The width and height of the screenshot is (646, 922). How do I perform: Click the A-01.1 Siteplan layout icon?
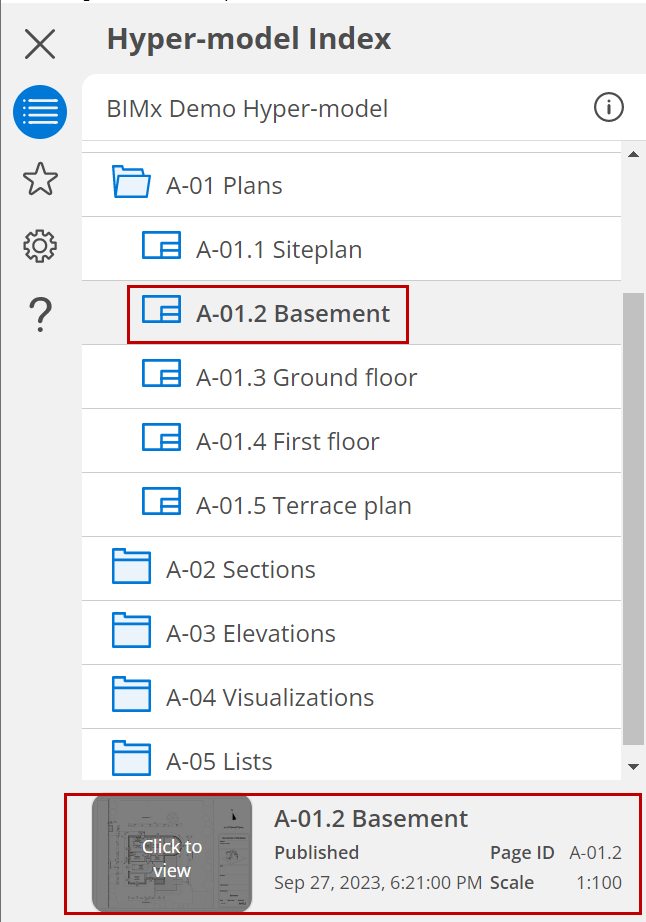161,247
